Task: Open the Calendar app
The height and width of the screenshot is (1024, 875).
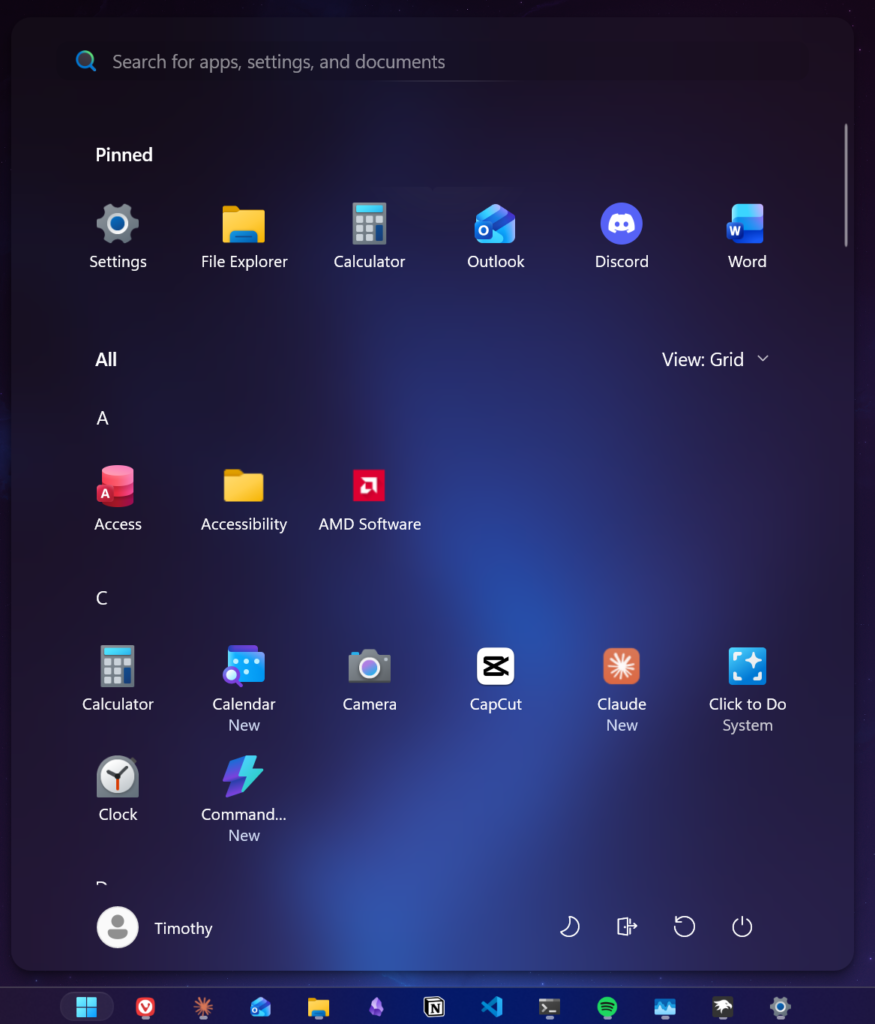Action: [244, 689]
